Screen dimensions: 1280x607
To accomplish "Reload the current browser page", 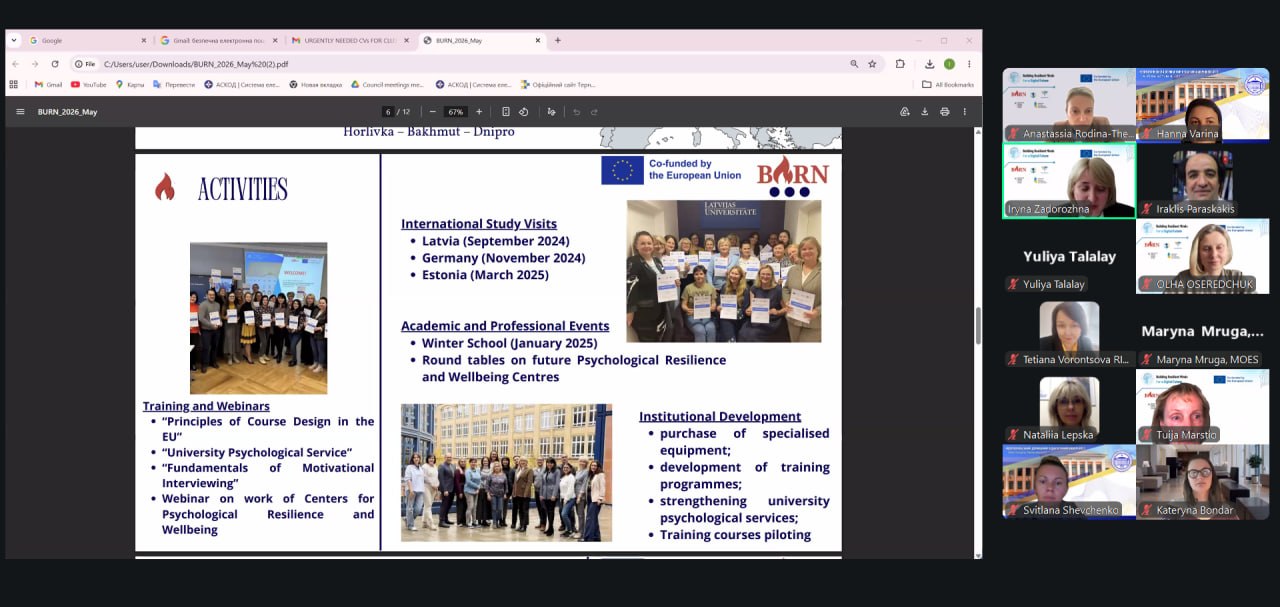I will coord(55,64).
